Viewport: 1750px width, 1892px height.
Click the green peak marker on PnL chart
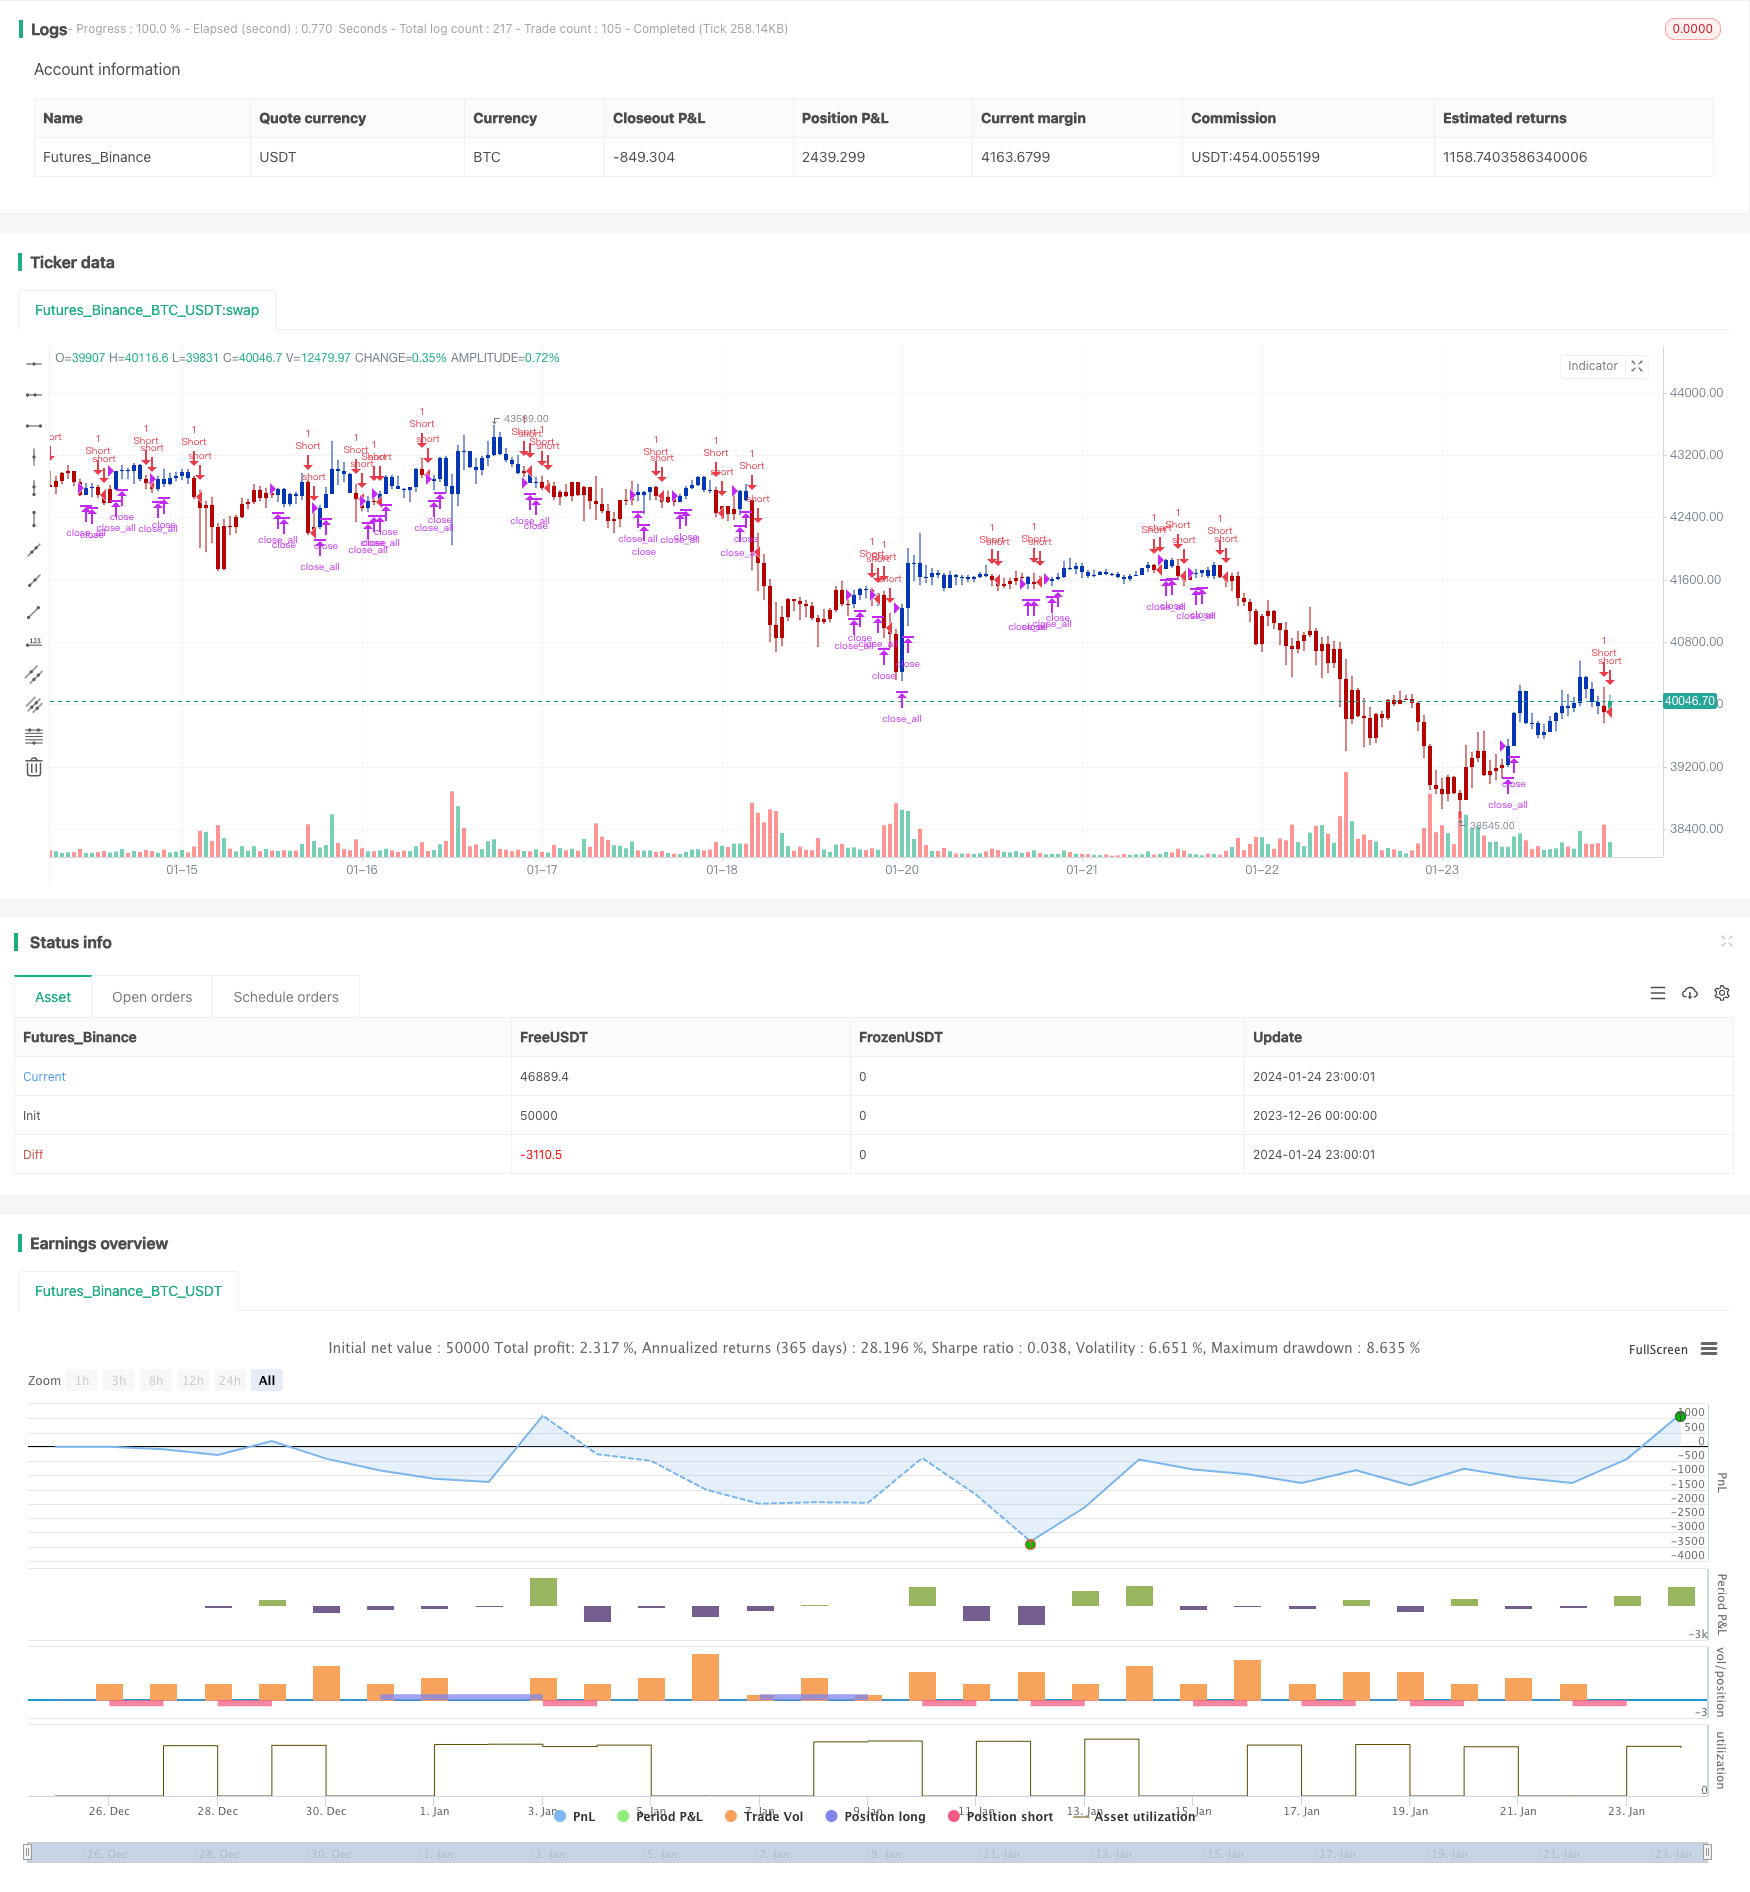click(1680, 1416)
